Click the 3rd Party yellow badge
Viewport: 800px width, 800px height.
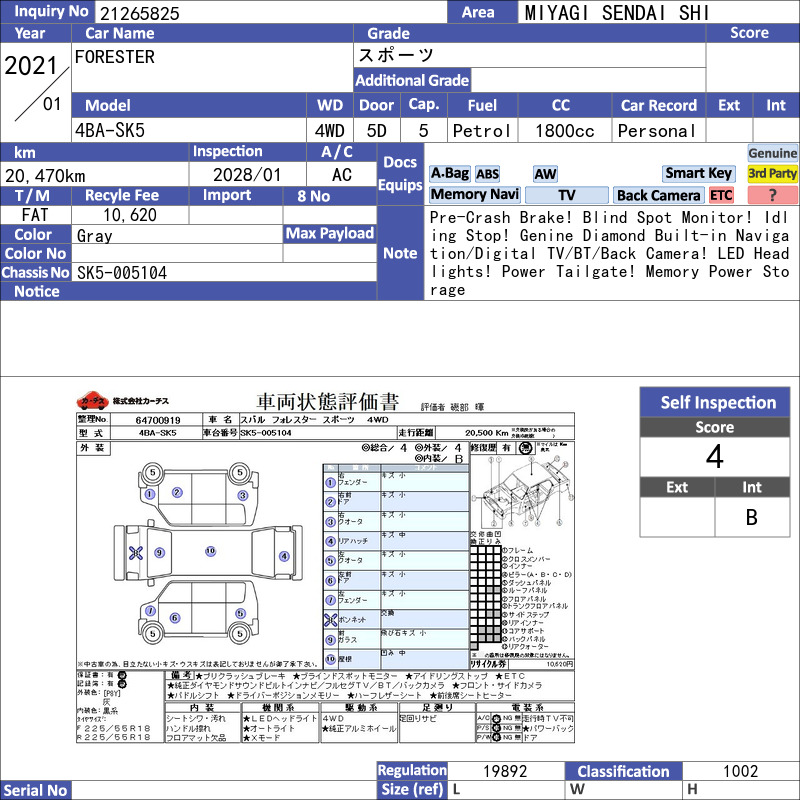click(772, 173)
